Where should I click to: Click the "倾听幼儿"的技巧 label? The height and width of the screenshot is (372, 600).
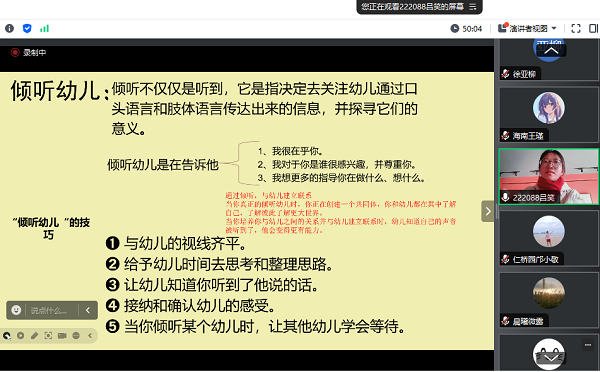tap(51, 228)
